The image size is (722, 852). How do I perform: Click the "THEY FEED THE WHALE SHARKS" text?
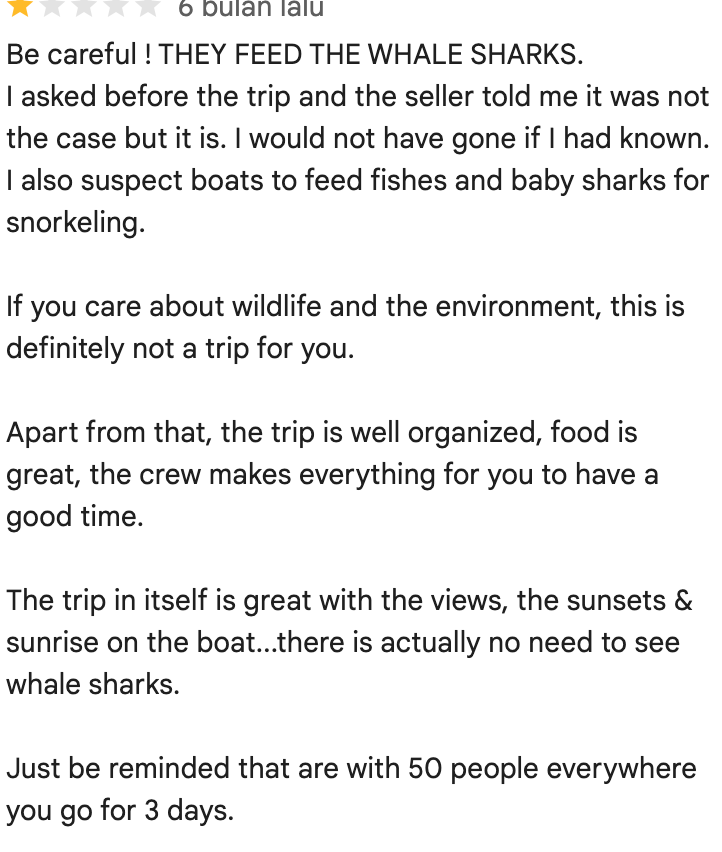click(370, 55)
